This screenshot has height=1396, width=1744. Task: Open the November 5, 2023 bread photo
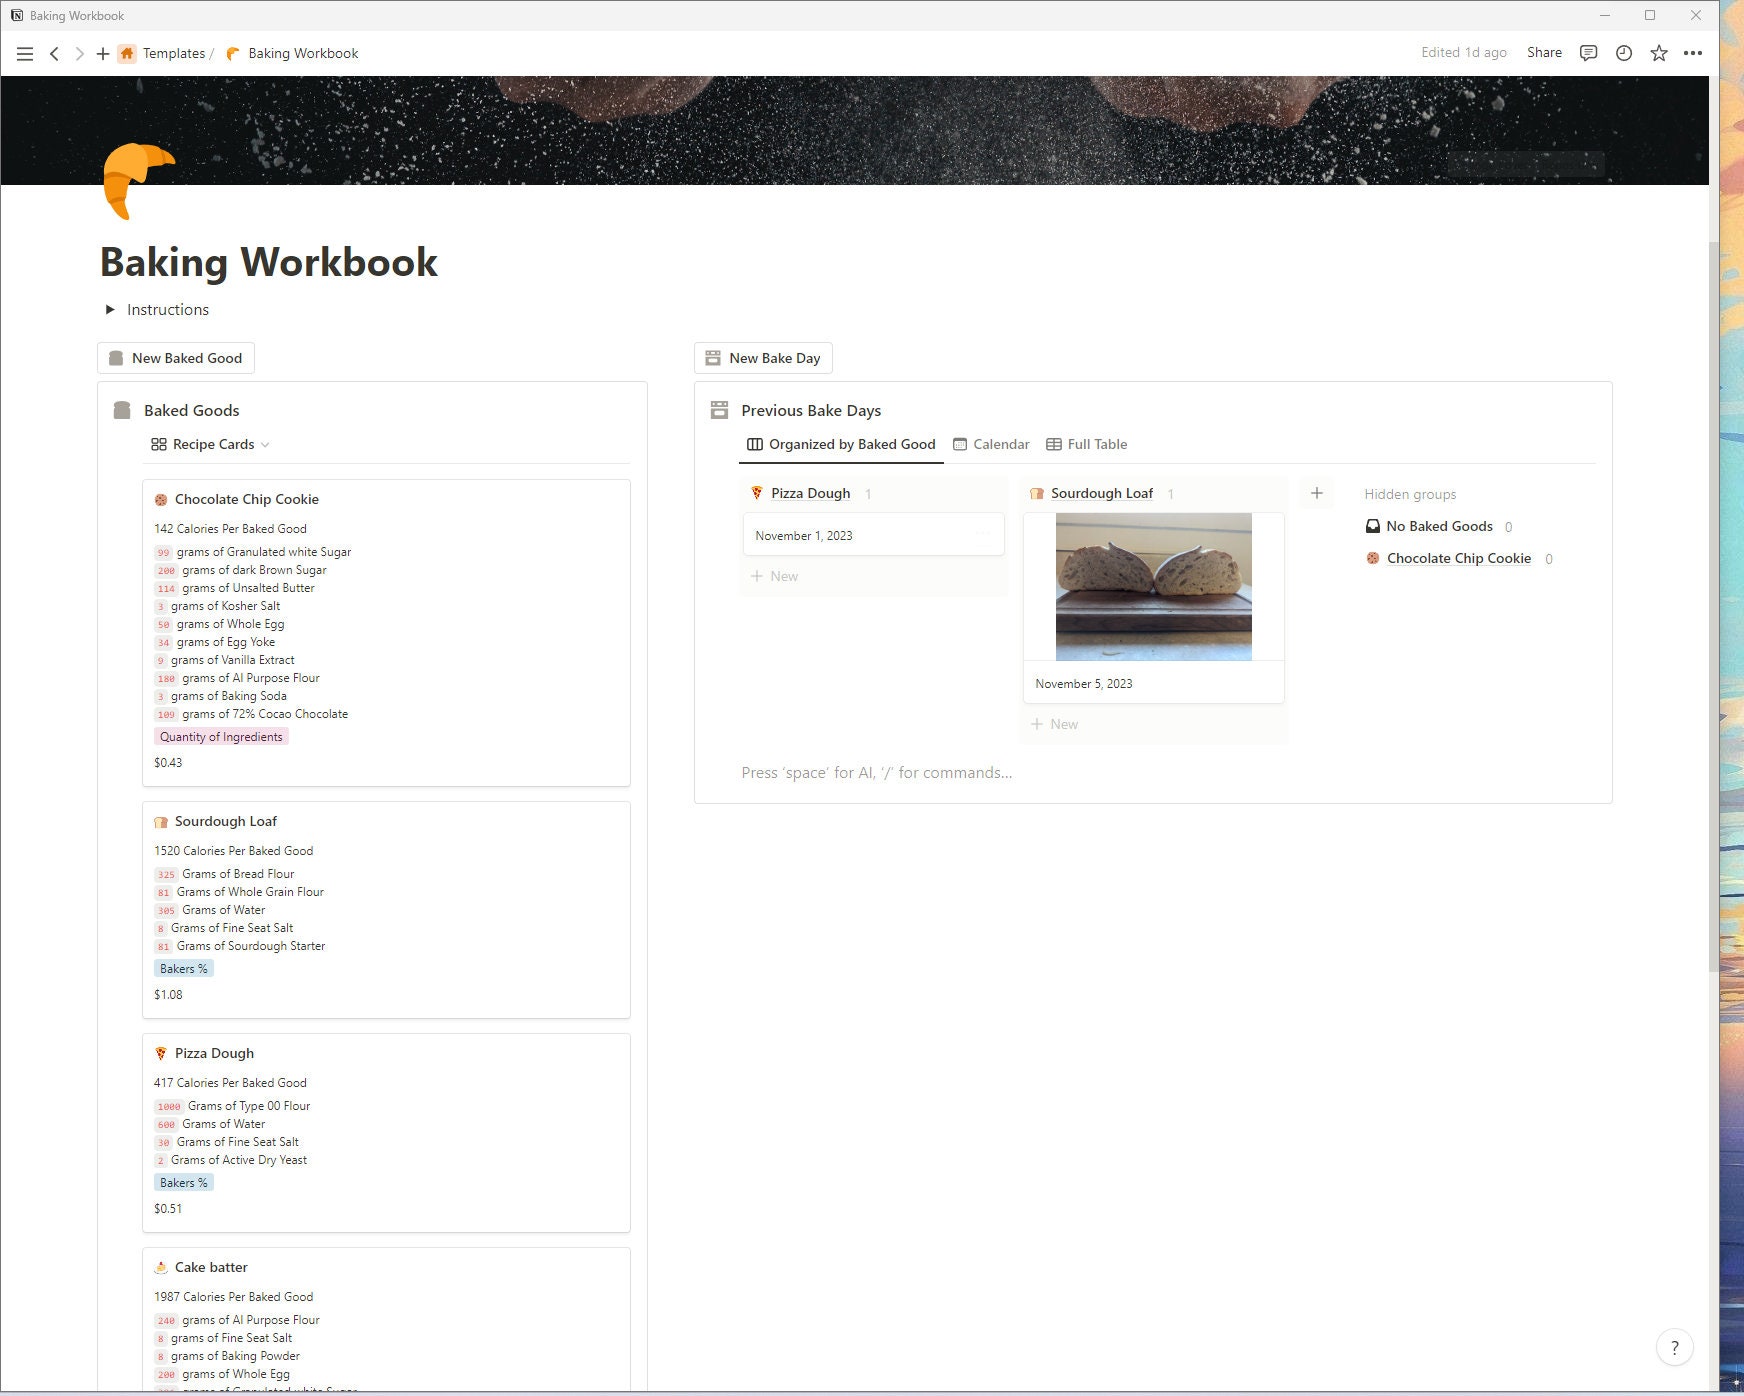tap(1152, 587)
